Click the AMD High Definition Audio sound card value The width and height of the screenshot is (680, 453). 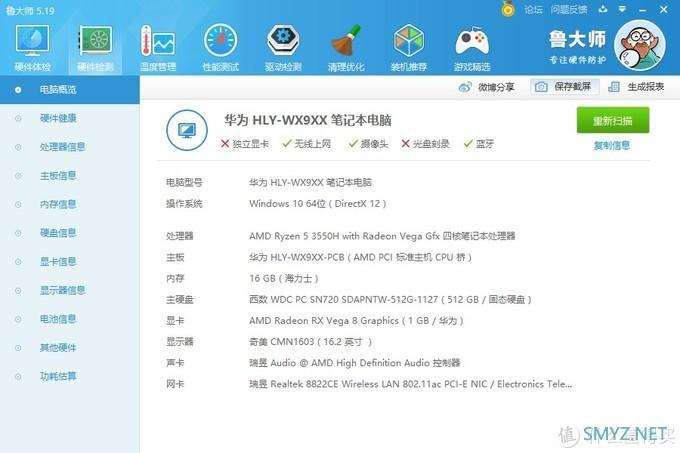click(x=355, y=363)
